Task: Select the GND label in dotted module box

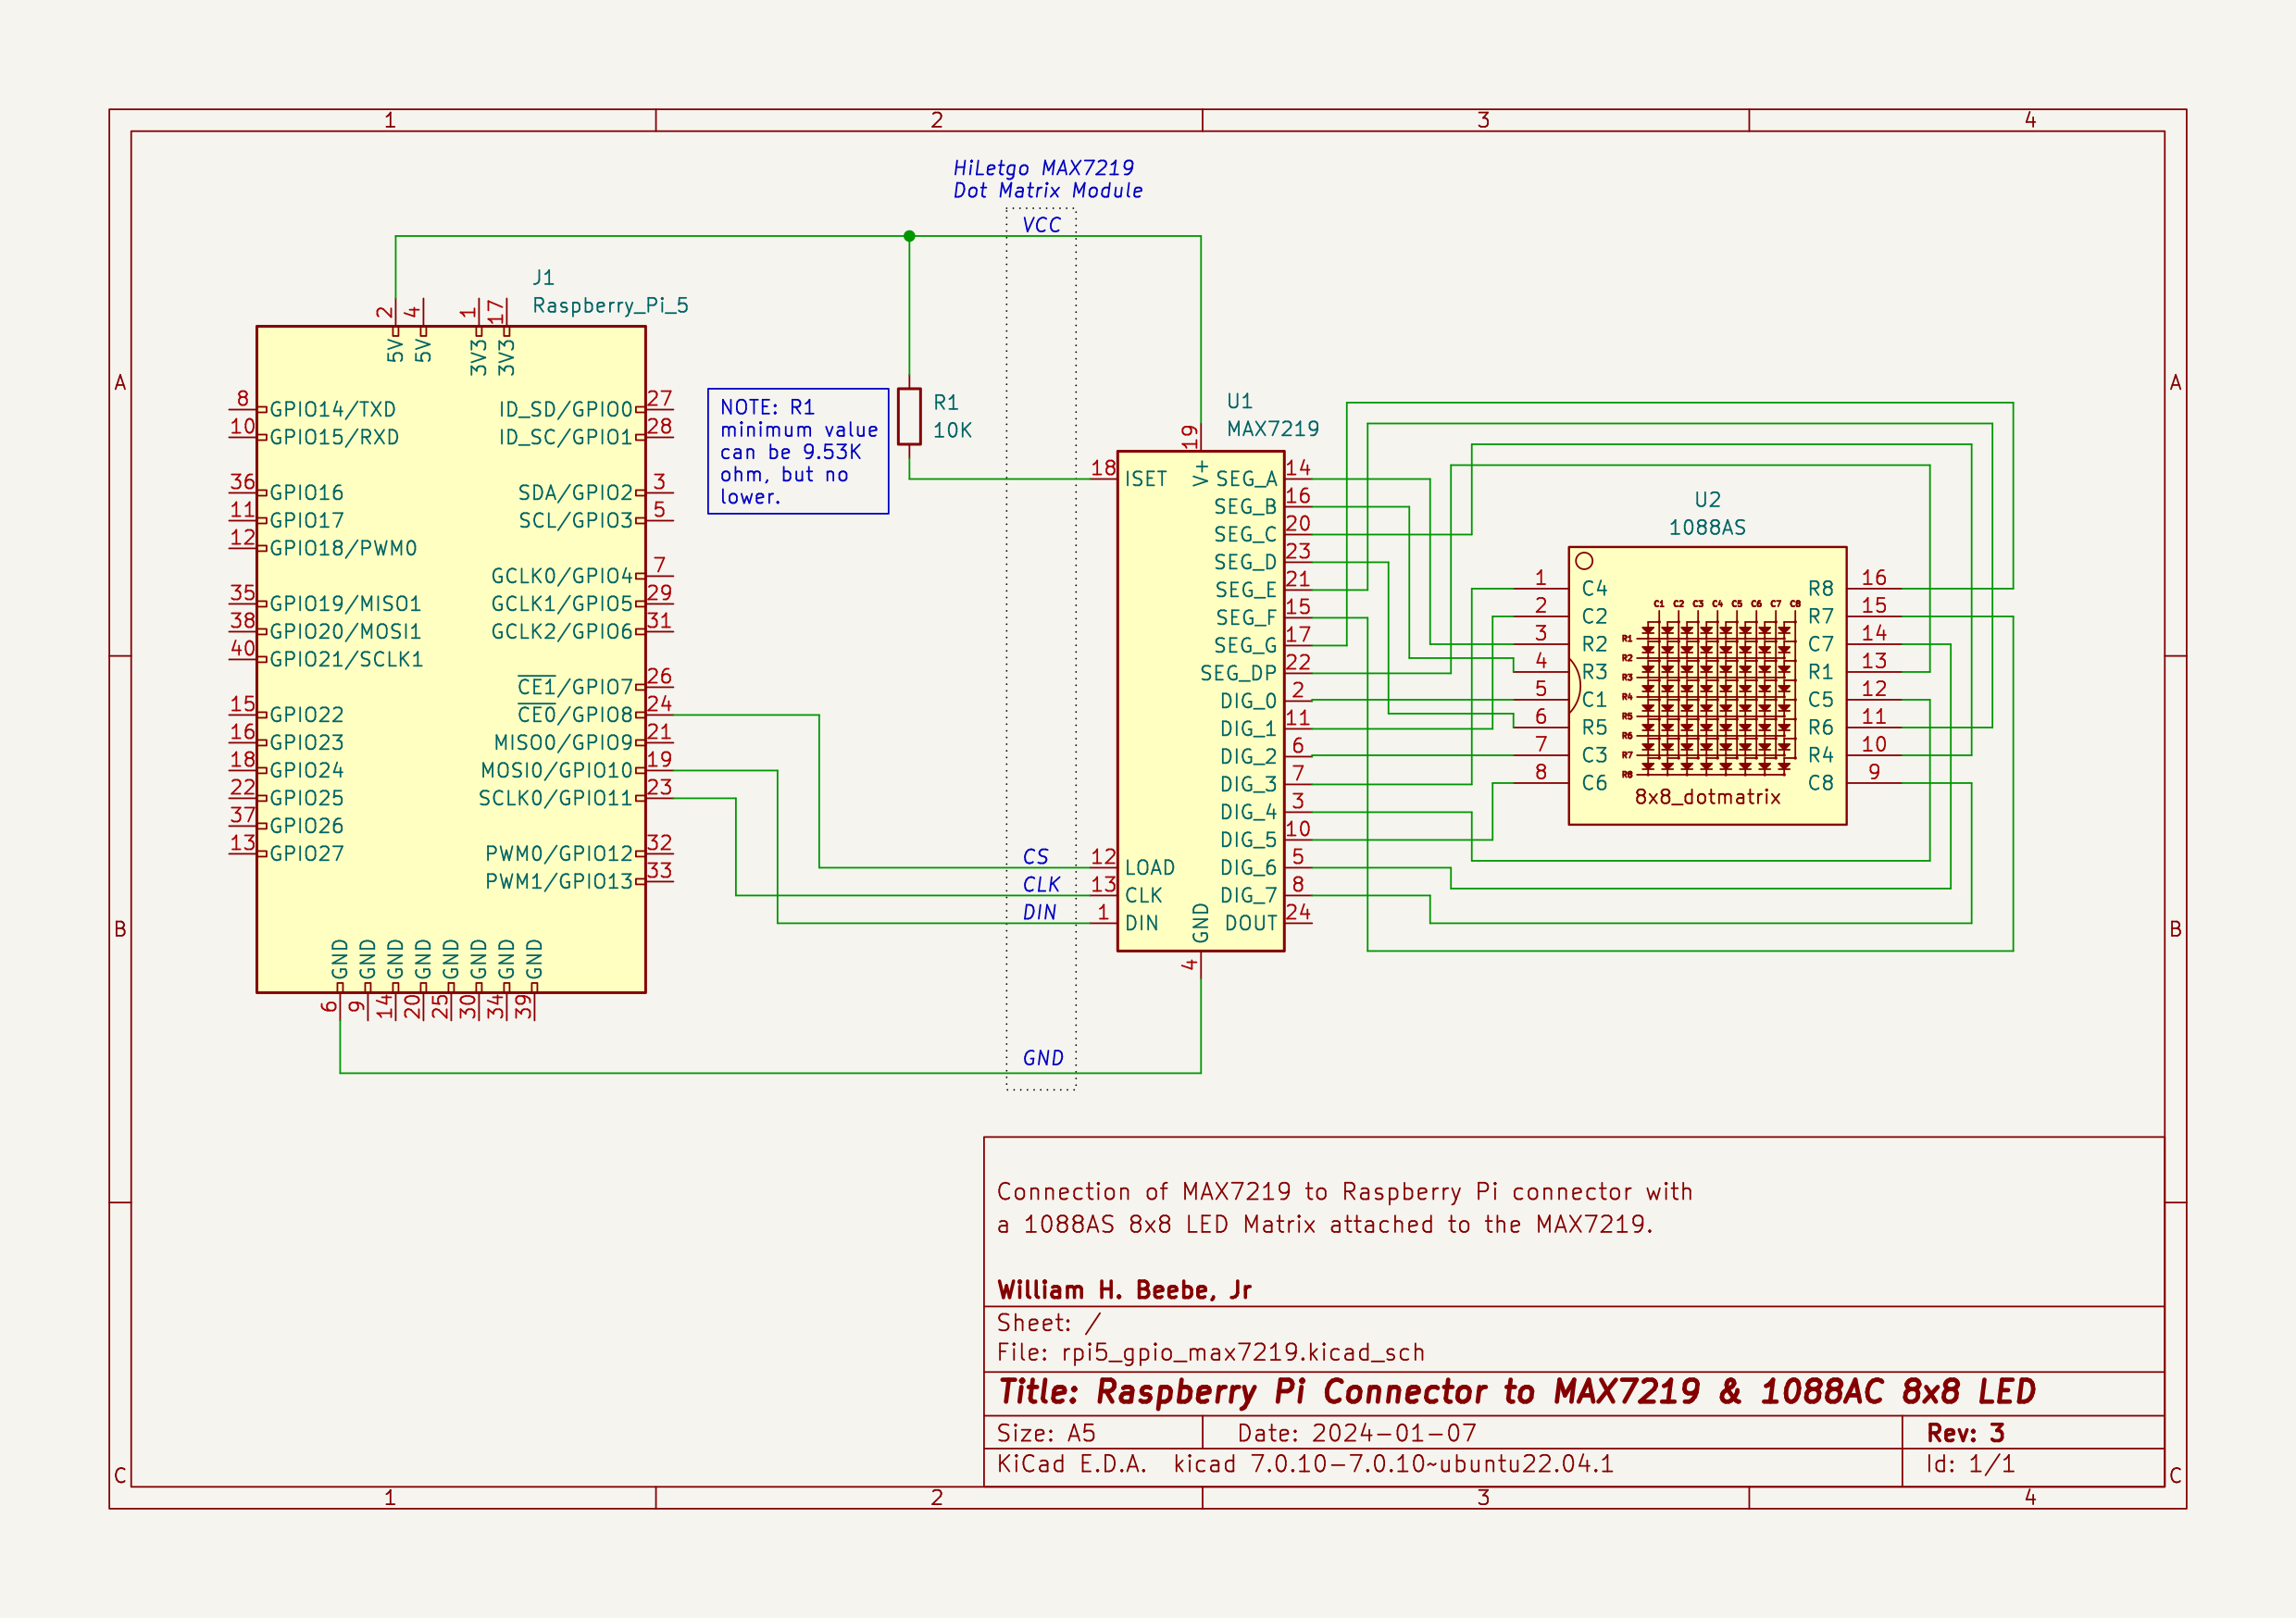Action: tap(1043, 1058)
